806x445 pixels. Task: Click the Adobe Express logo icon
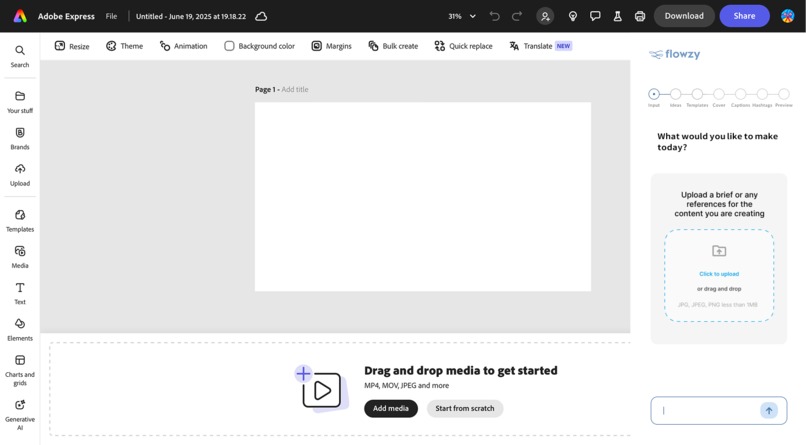point(20,16)
